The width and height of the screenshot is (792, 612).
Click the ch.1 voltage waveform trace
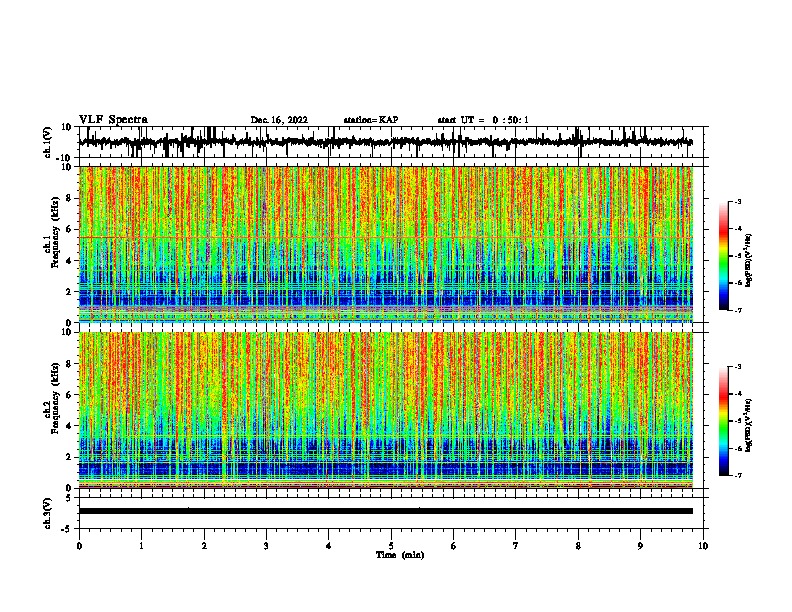pos(385,142)
